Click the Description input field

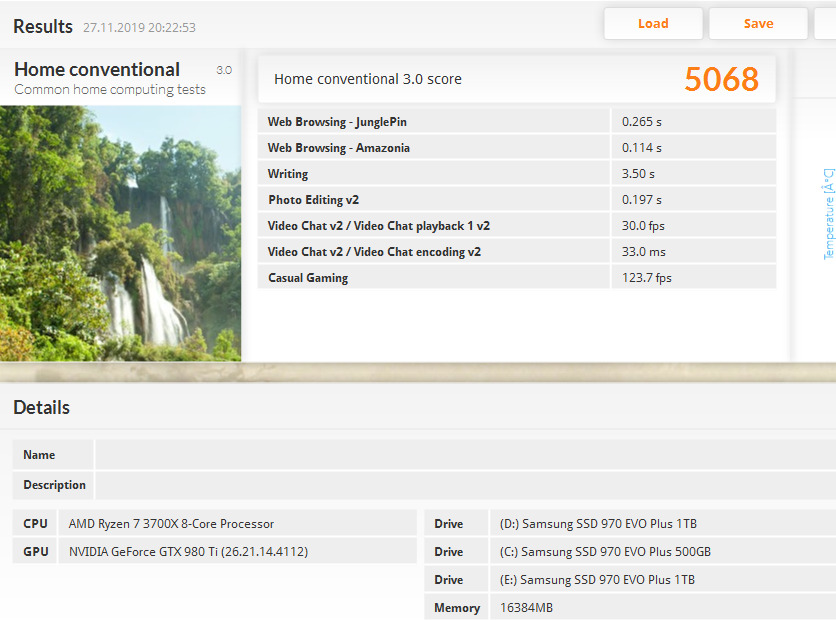(465, 485)
